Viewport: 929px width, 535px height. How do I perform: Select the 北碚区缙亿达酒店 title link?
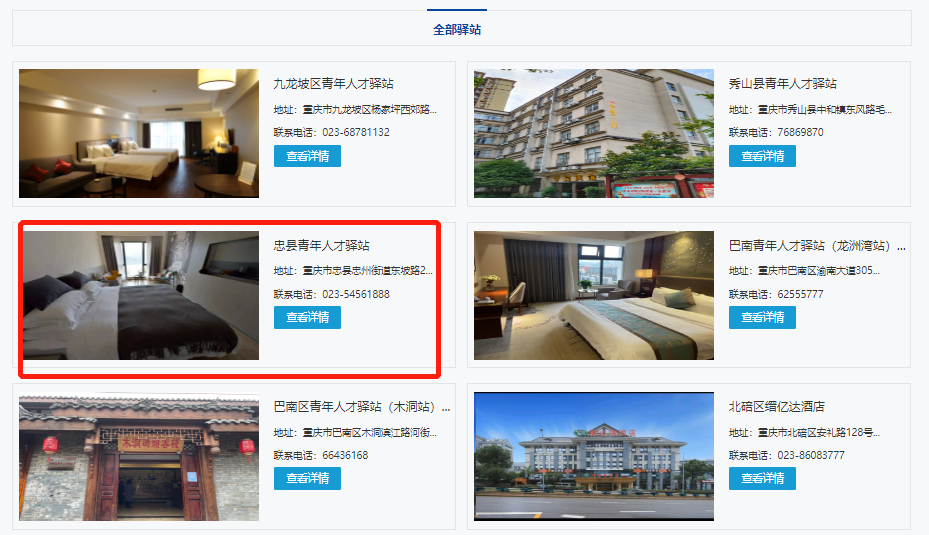pos(777,406)
